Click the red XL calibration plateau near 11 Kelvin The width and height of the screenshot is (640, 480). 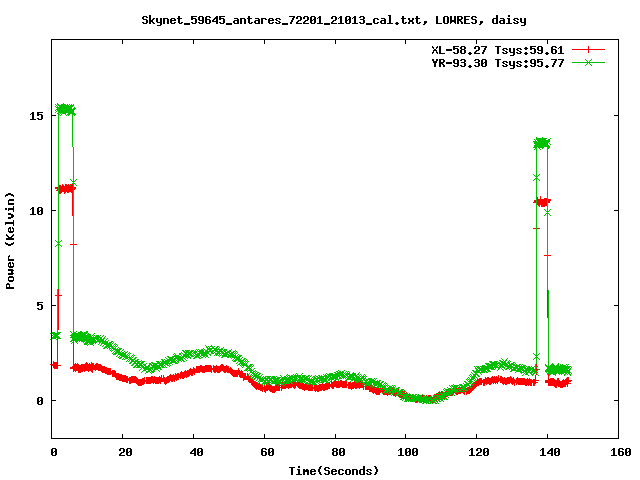coord(65,189)
